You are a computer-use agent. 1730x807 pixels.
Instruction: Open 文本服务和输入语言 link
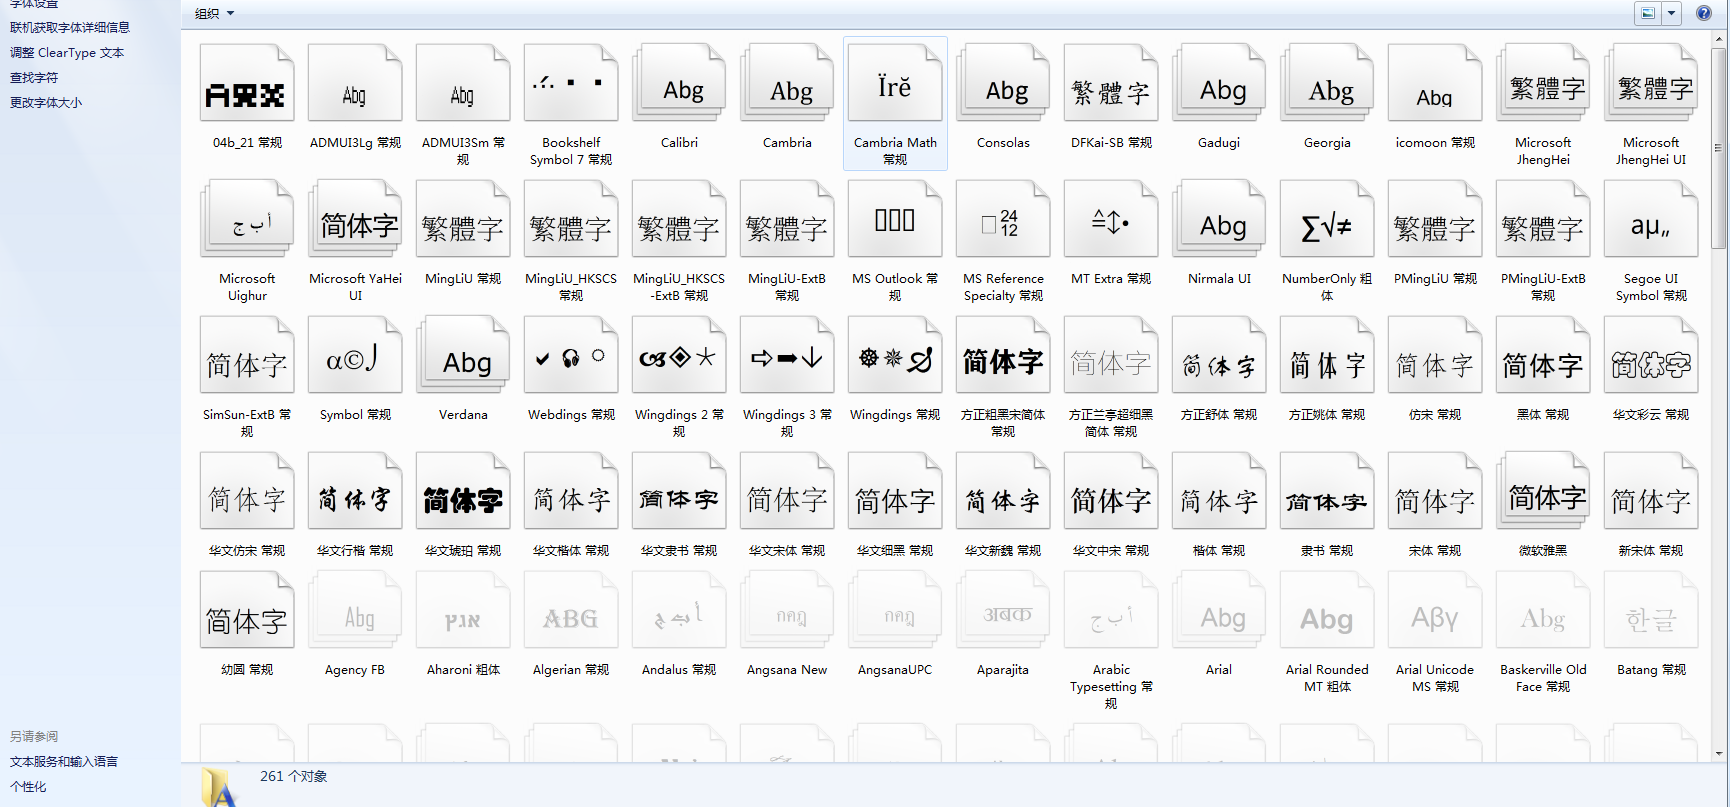[x=64, y=762]
